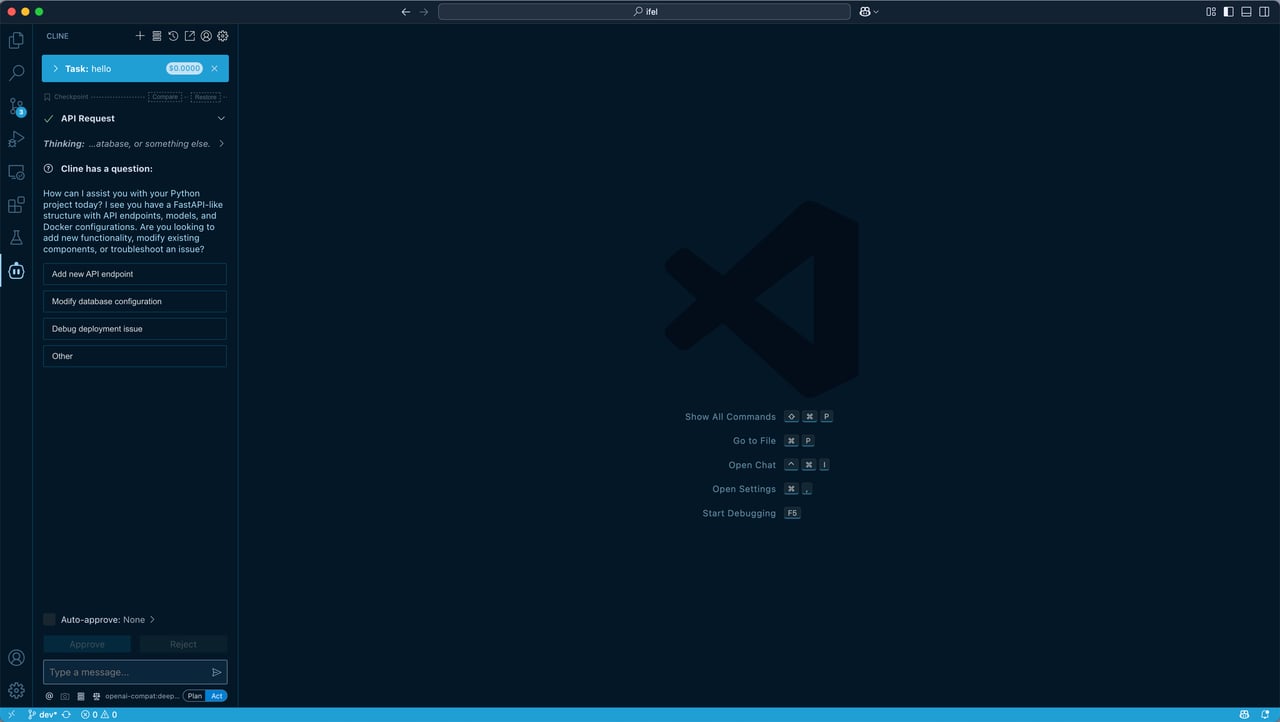
Task: Click the Restore checkpoint button
Action: click(205, 97)
